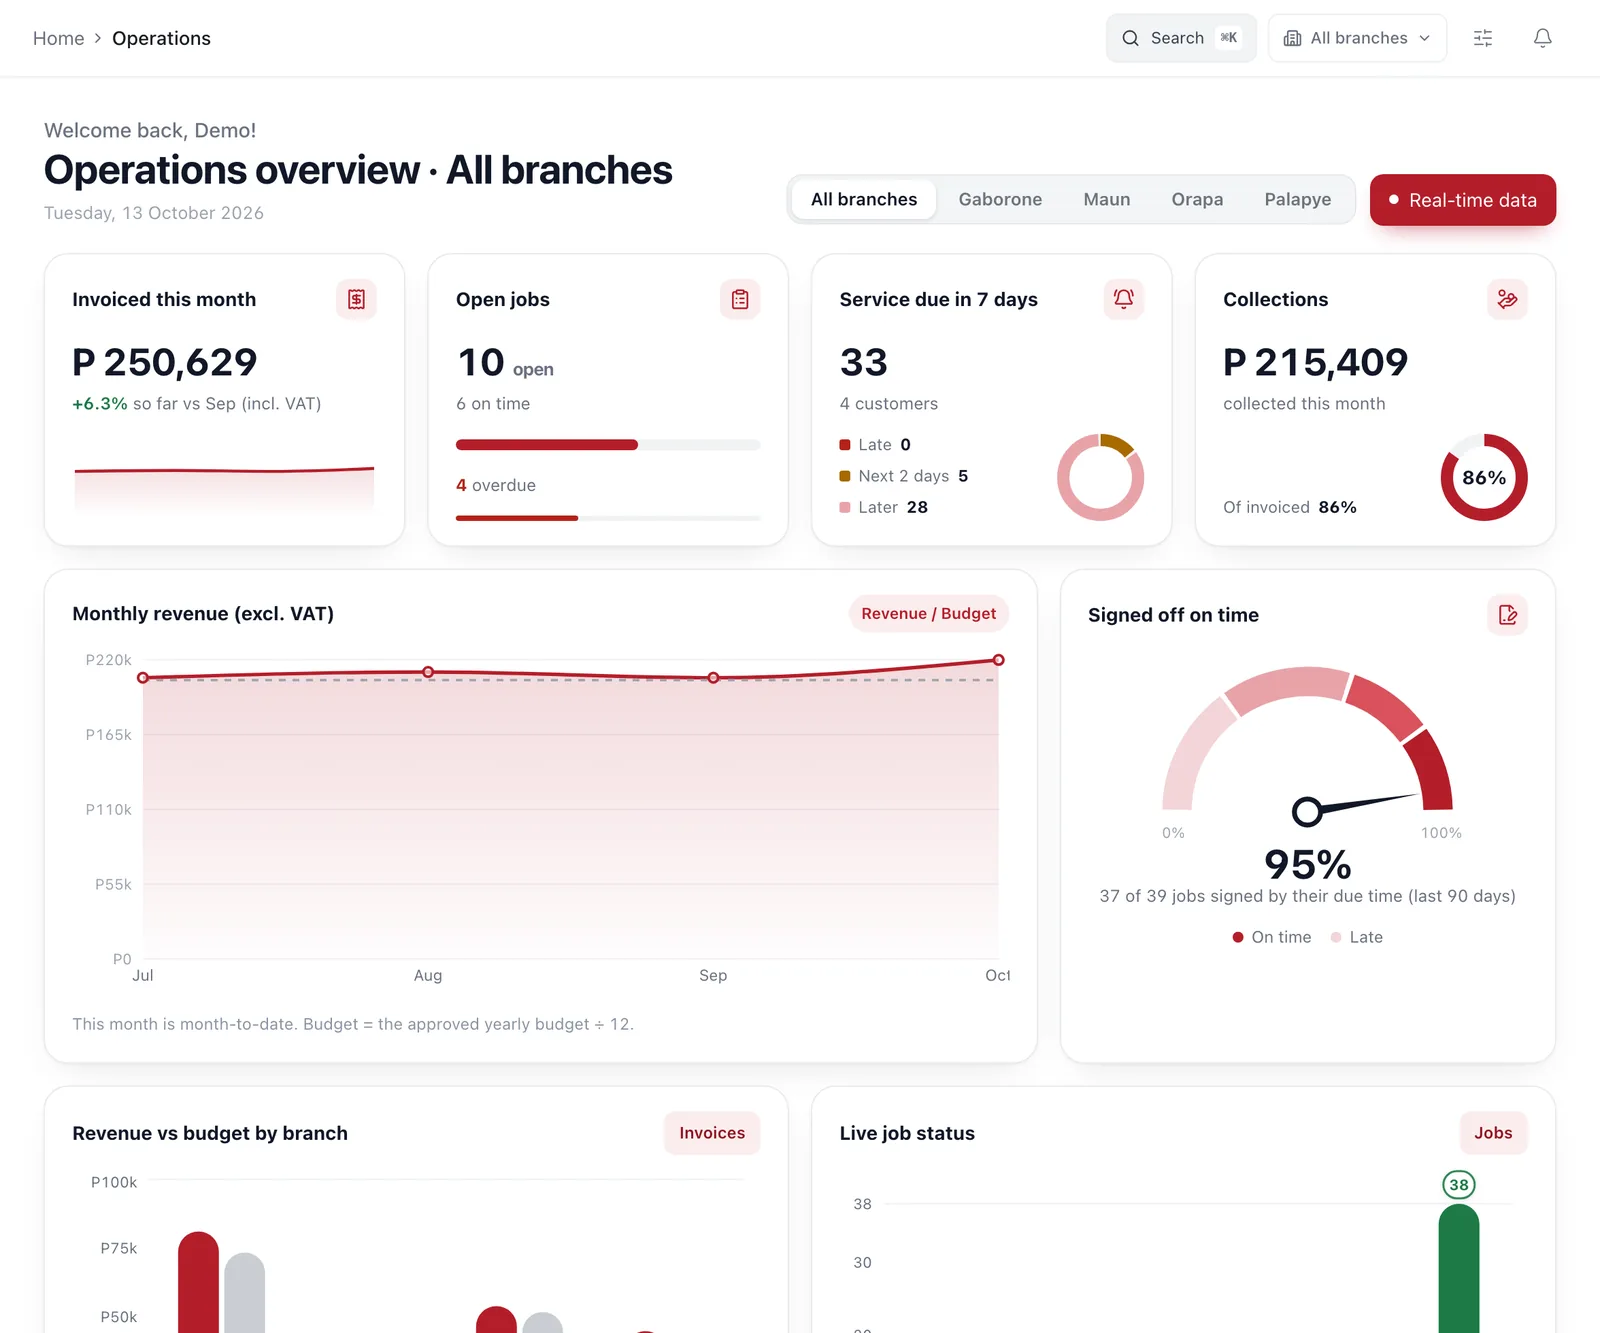
Task: Select the All branches tab
Action: (x=864, y=199)
